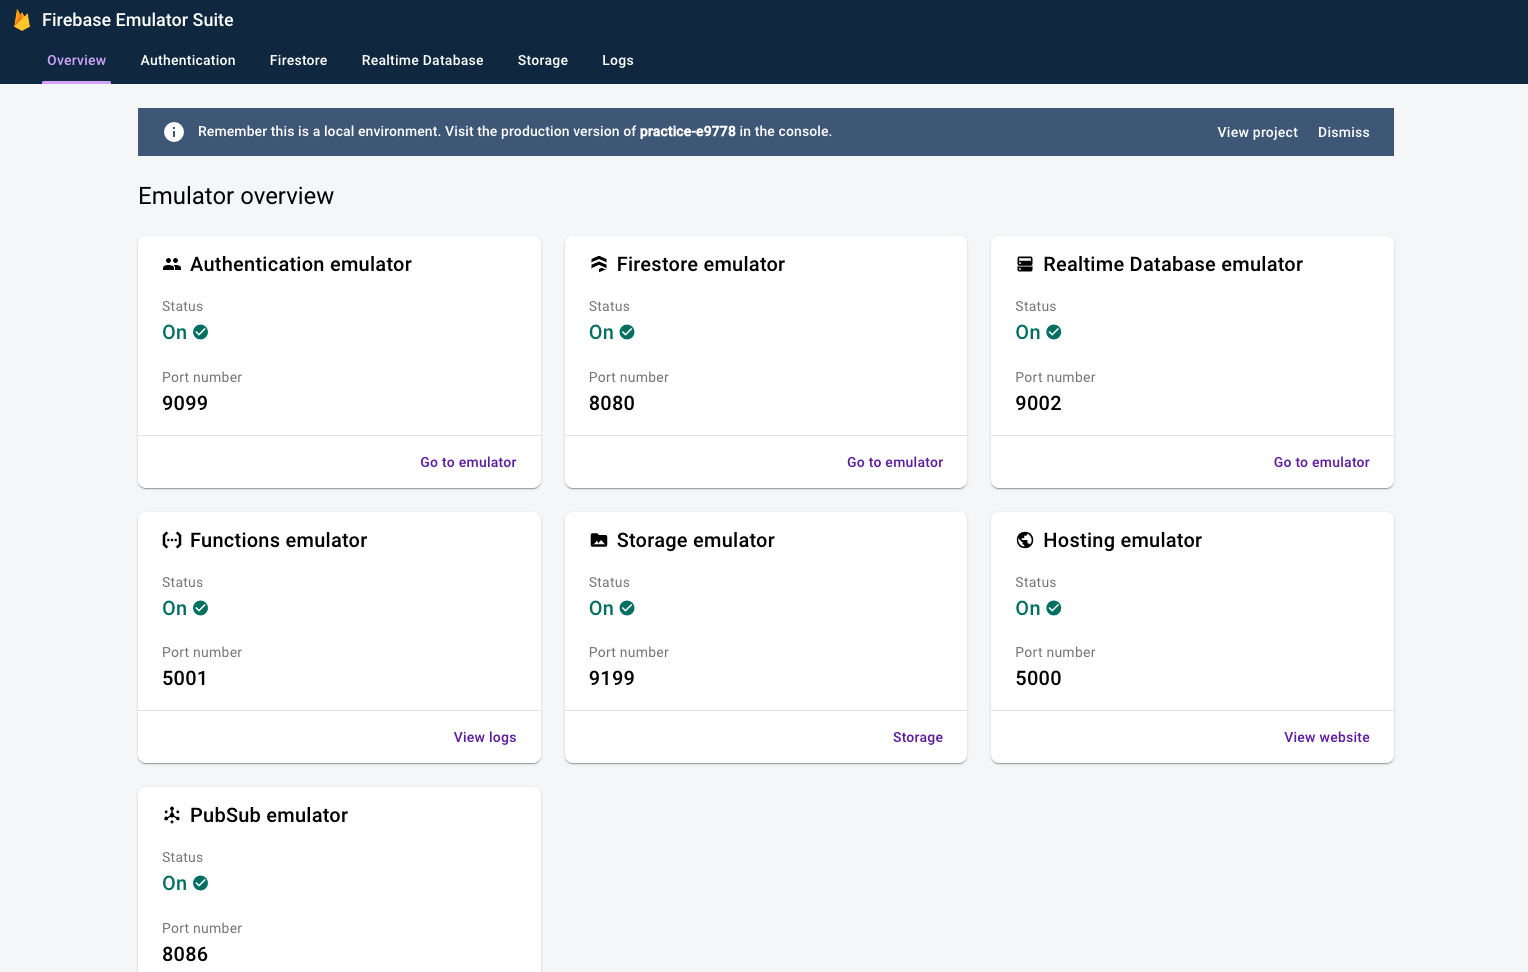
Task: Open the Firestore tab
Action: [x=298, y=60]
